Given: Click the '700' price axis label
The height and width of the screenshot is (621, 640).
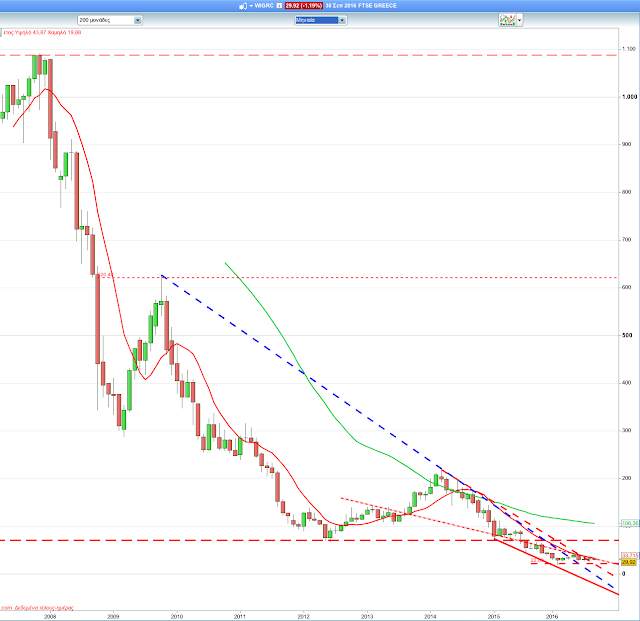Looking at the screenshot, I should 627,240.
